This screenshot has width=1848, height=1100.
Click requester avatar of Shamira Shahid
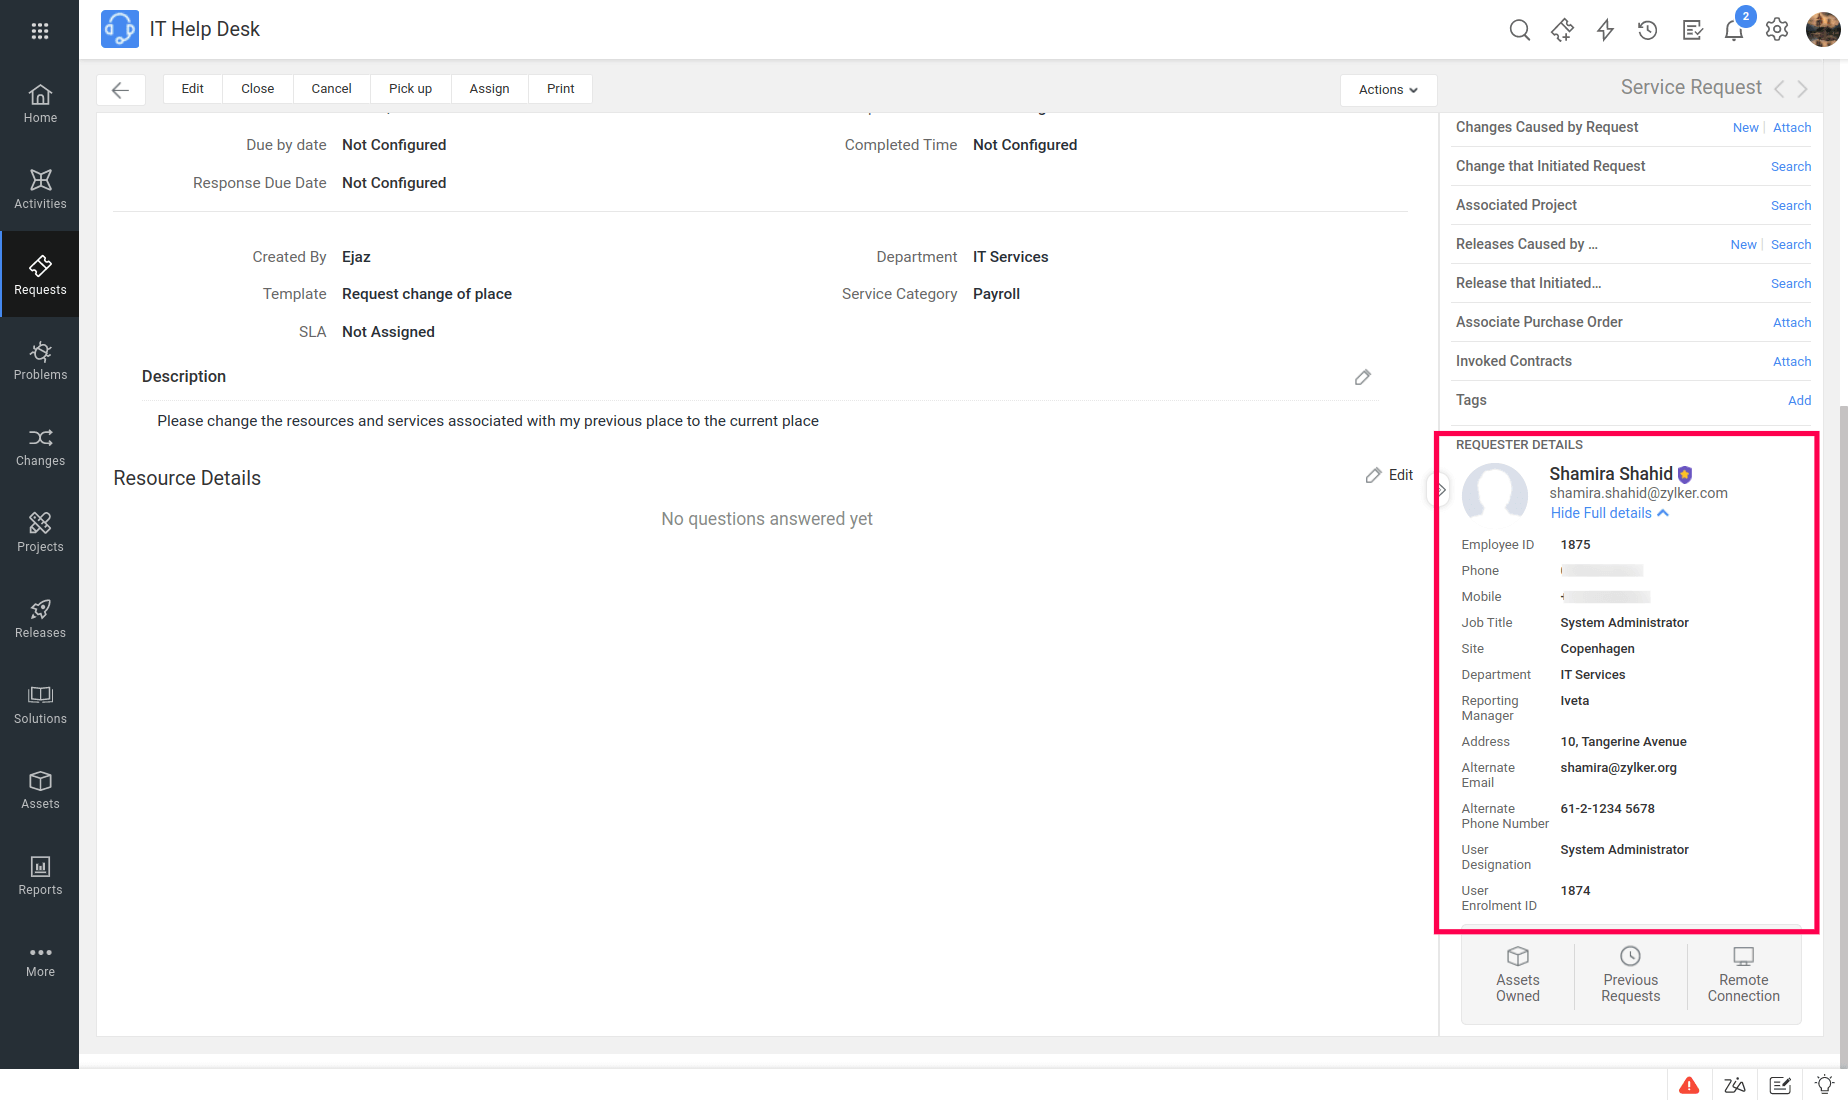1495,493
